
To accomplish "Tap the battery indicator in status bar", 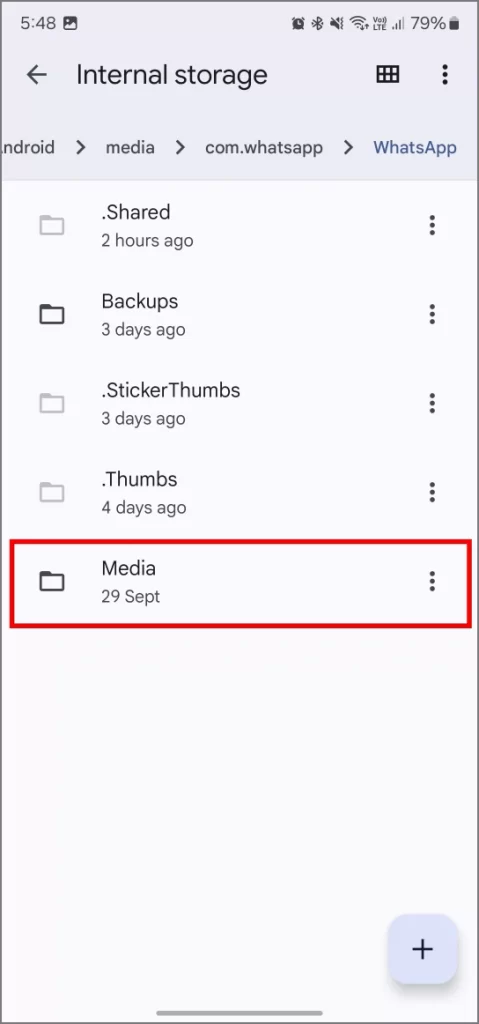I will click(454, 24).
